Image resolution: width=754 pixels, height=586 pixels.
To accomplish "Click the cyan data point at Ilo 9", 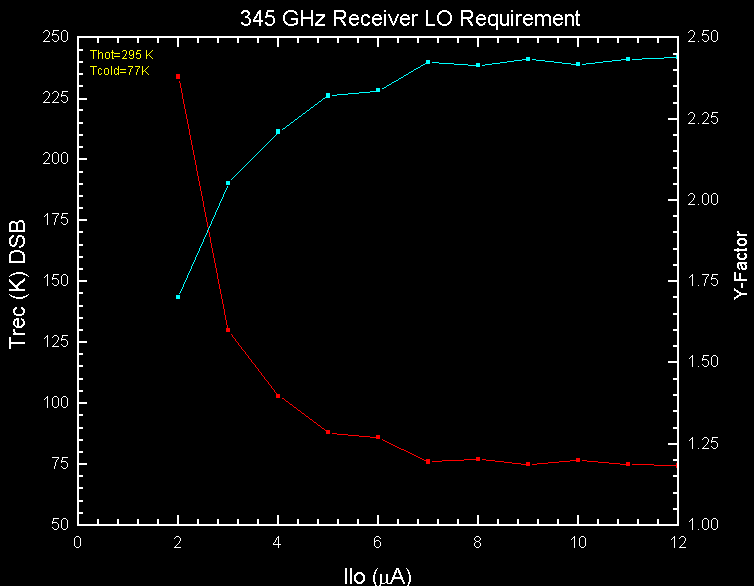I will [528, 59].
